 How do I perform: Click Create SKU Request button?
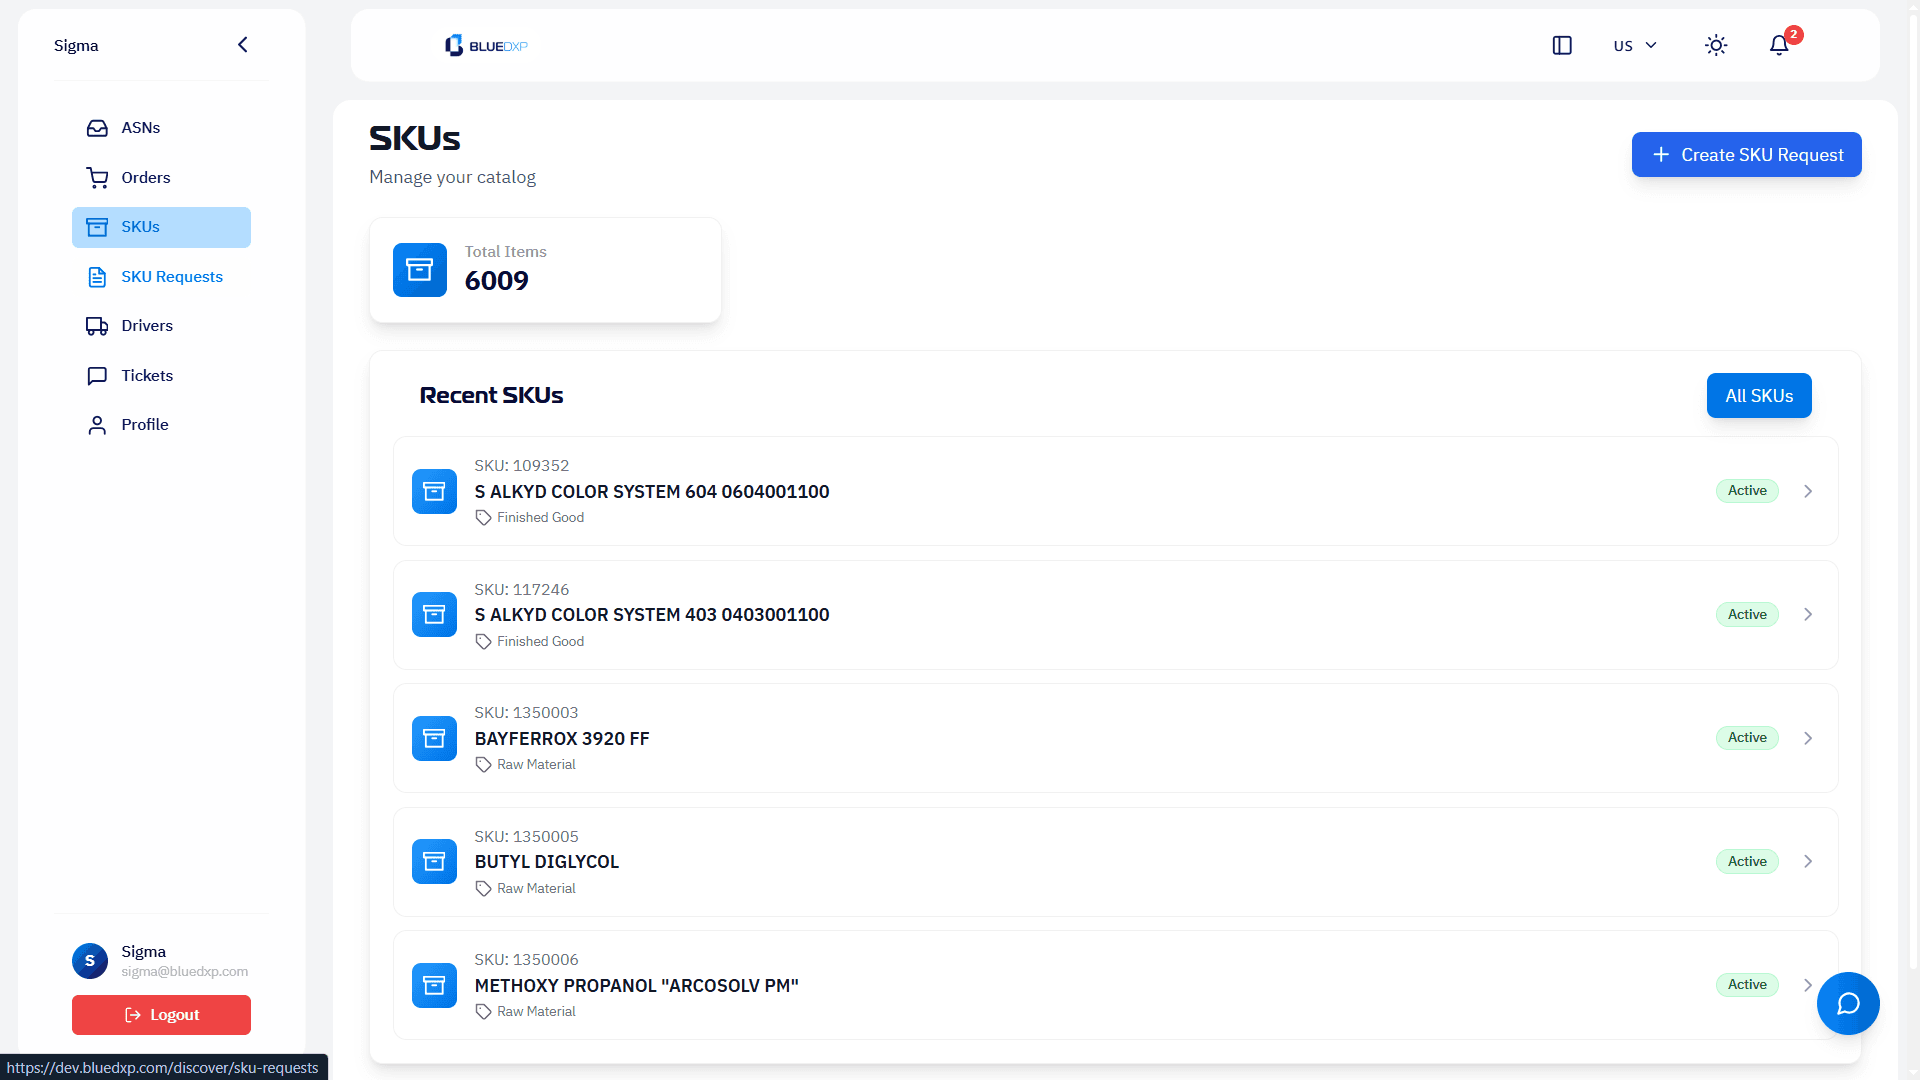(x=1746, y=155)
